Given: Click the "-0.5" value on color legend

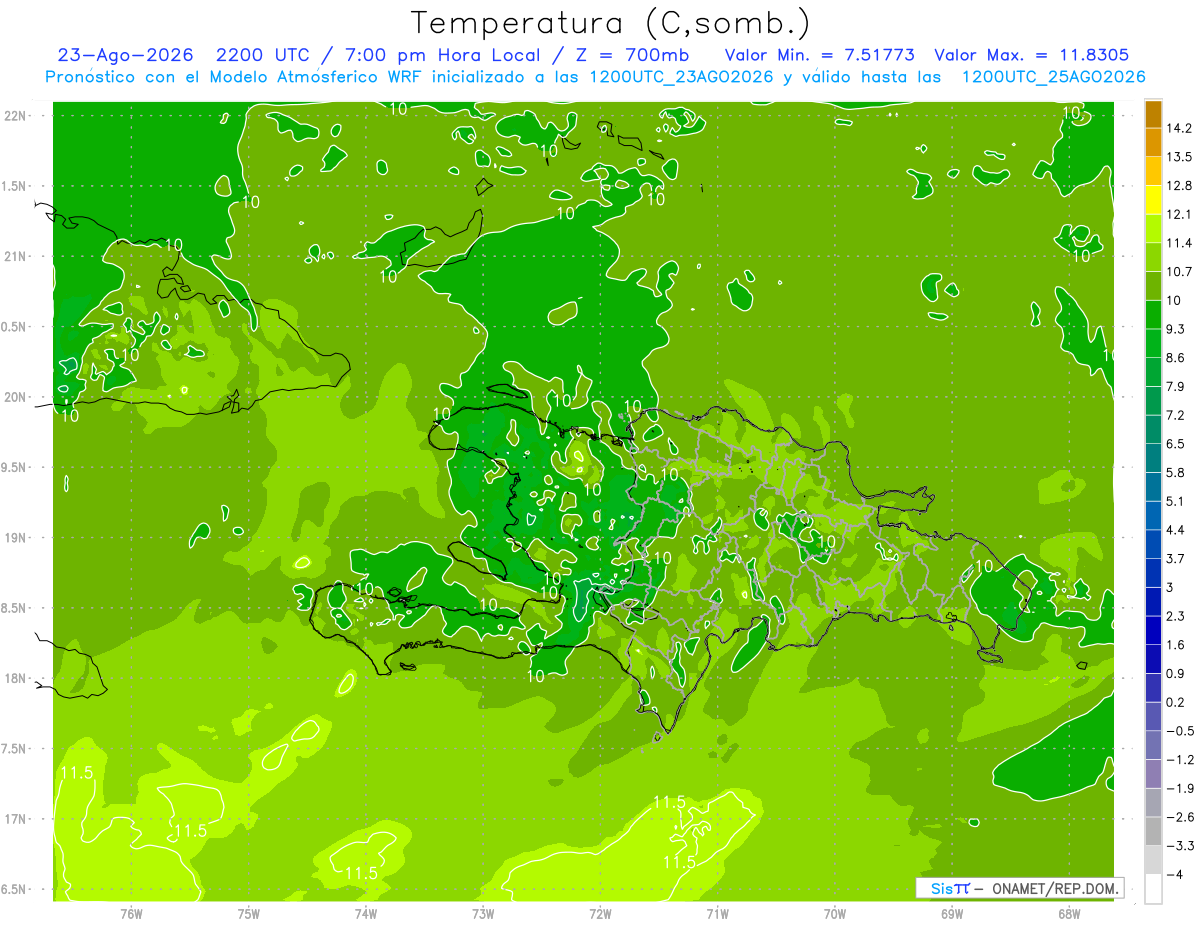Looking at the screenshot, I should pyautogui.click(x=1181, y=731).
